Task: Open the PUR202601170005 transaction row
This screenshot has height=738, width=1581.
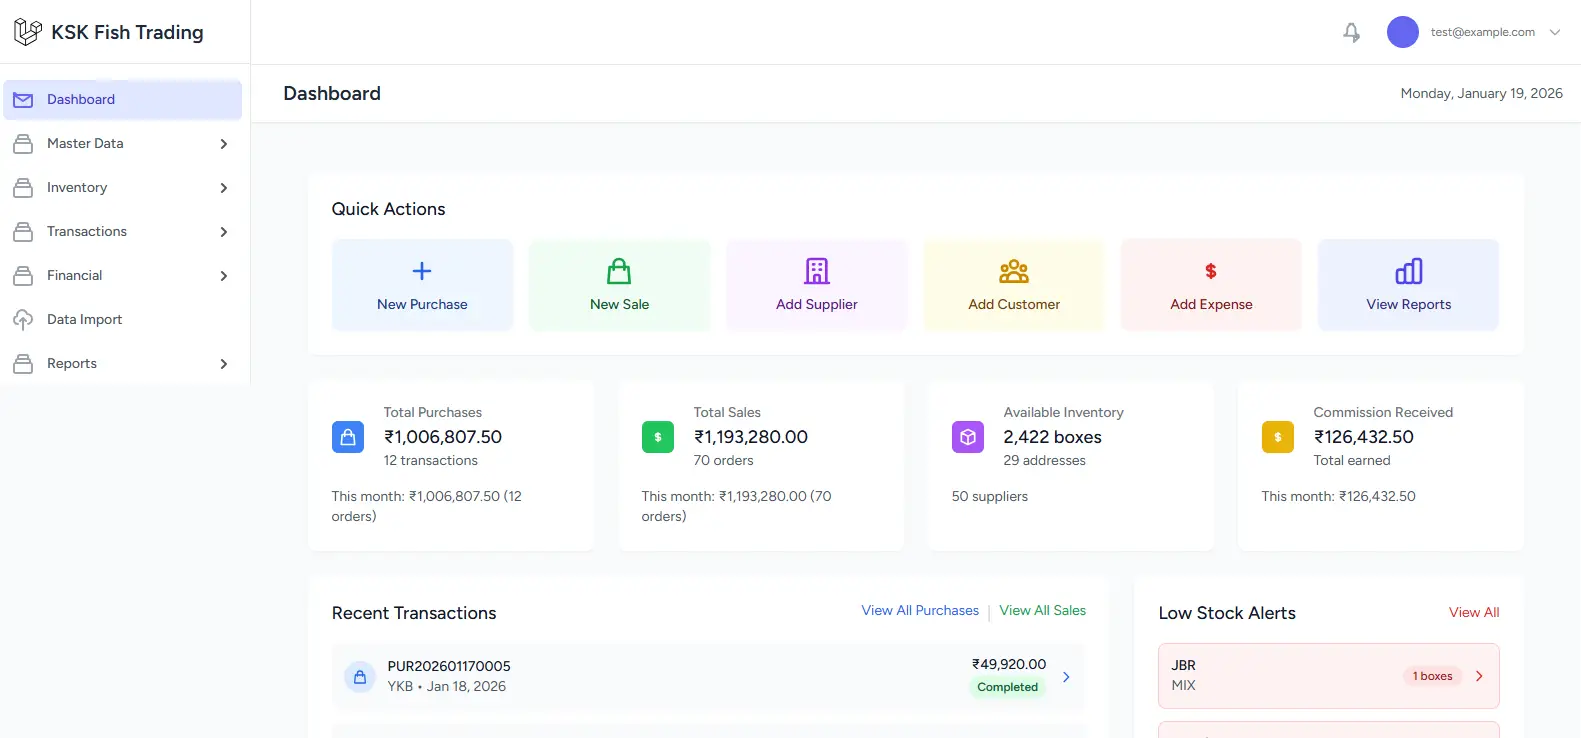Action: tap(708, 677)
